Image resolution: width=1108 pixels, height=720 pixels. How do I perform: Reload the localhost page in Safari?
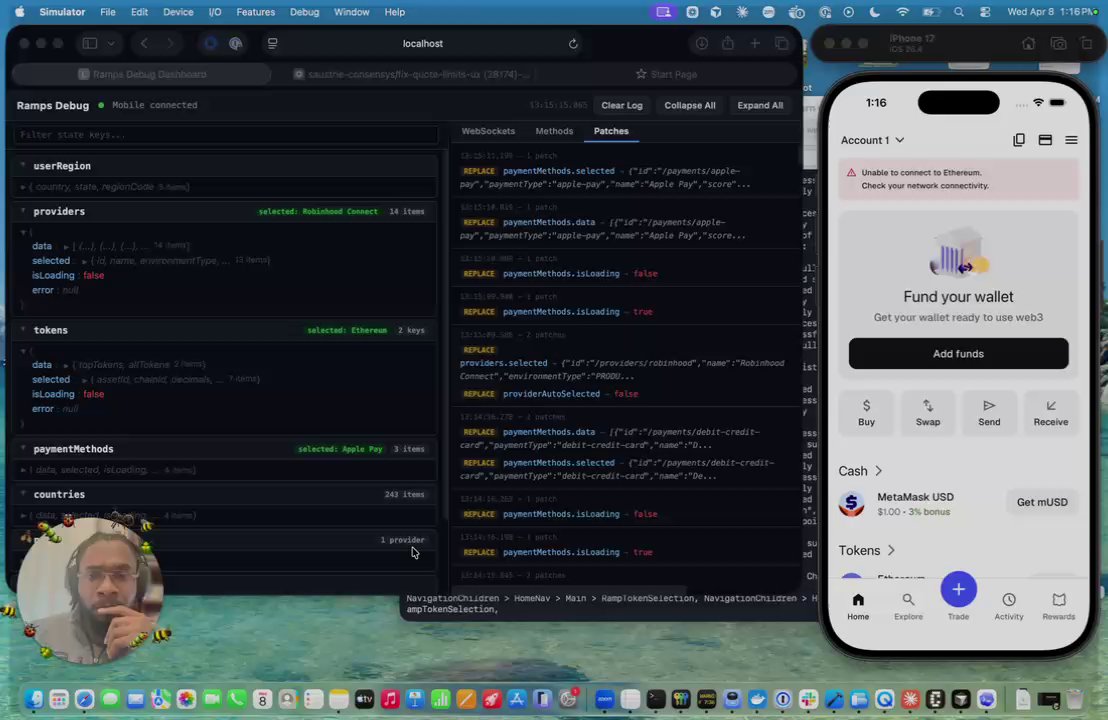tap(573, 44)
